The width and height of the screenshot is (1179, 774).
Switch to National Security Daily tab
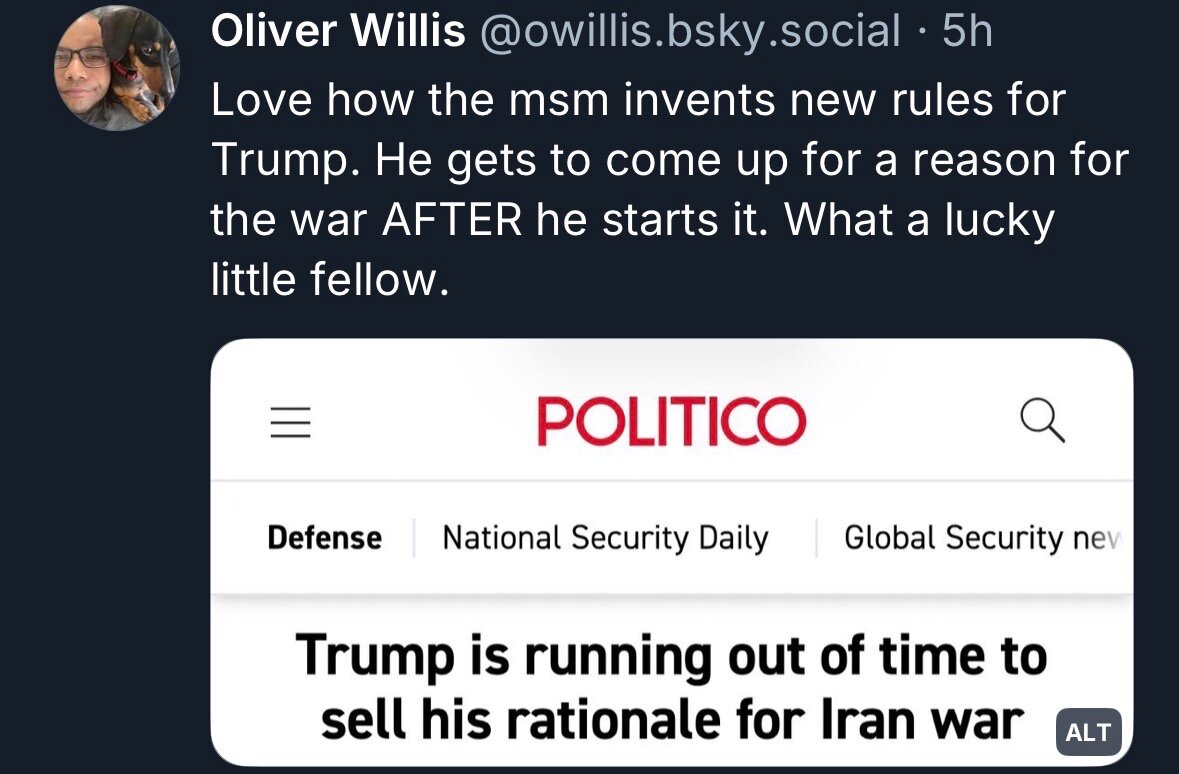click(x=605, y=538)
